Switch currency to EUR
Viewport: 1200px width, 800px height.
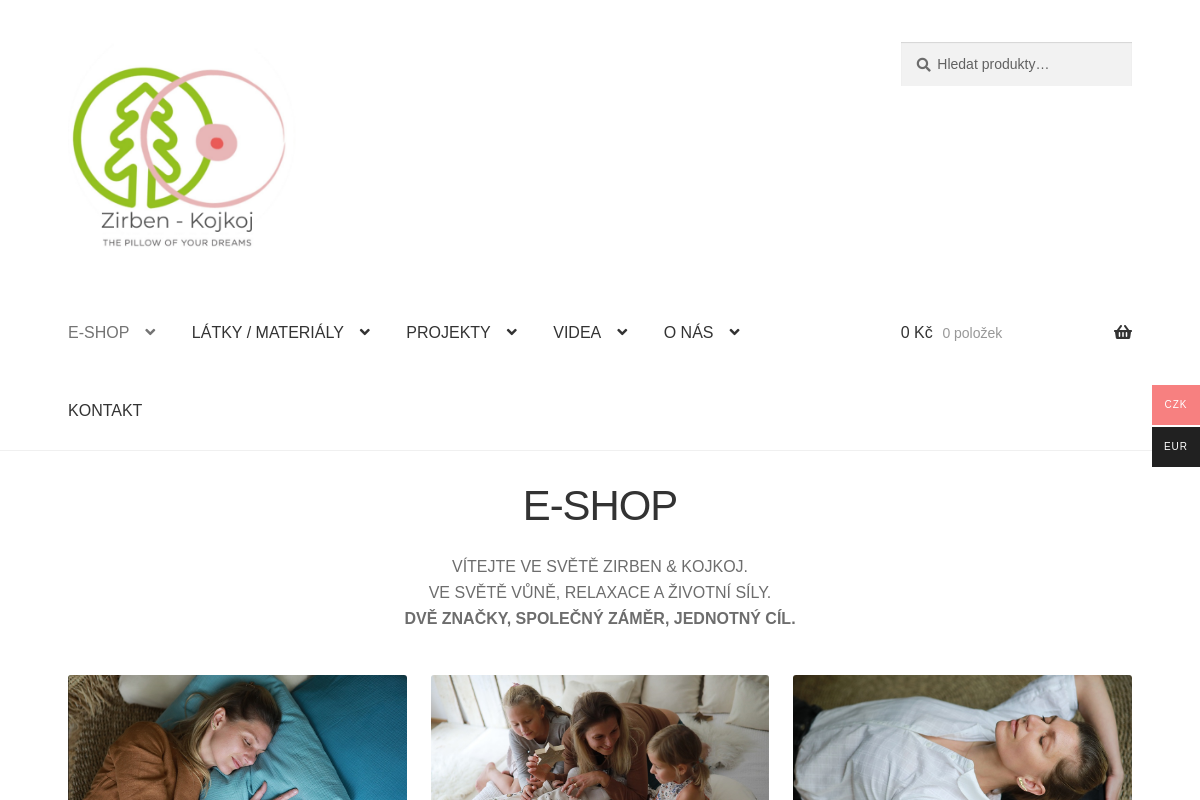tap(1176, 447)
